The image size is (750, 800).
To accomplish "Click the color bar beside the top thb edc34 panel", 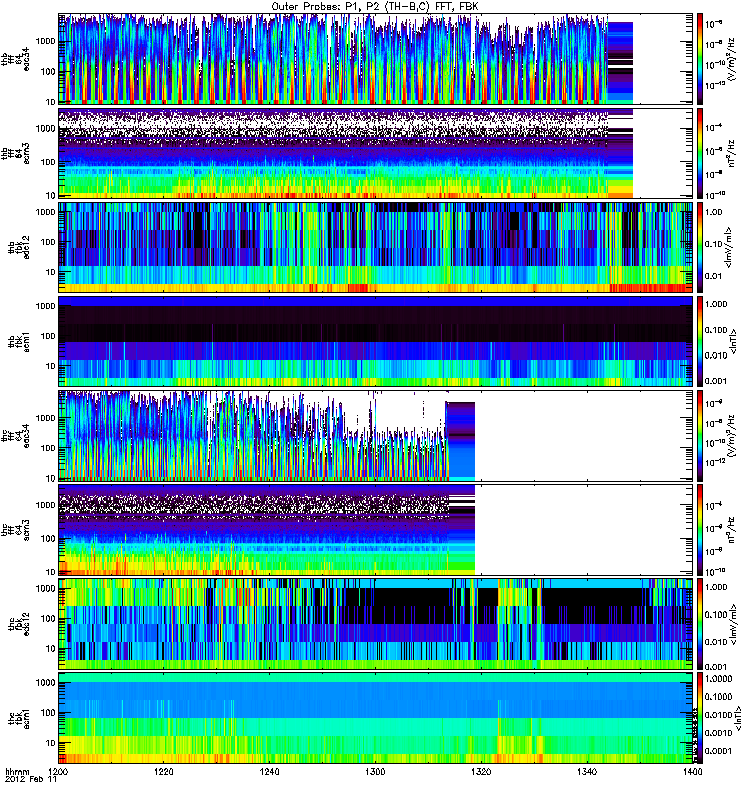I will point(700,58).
